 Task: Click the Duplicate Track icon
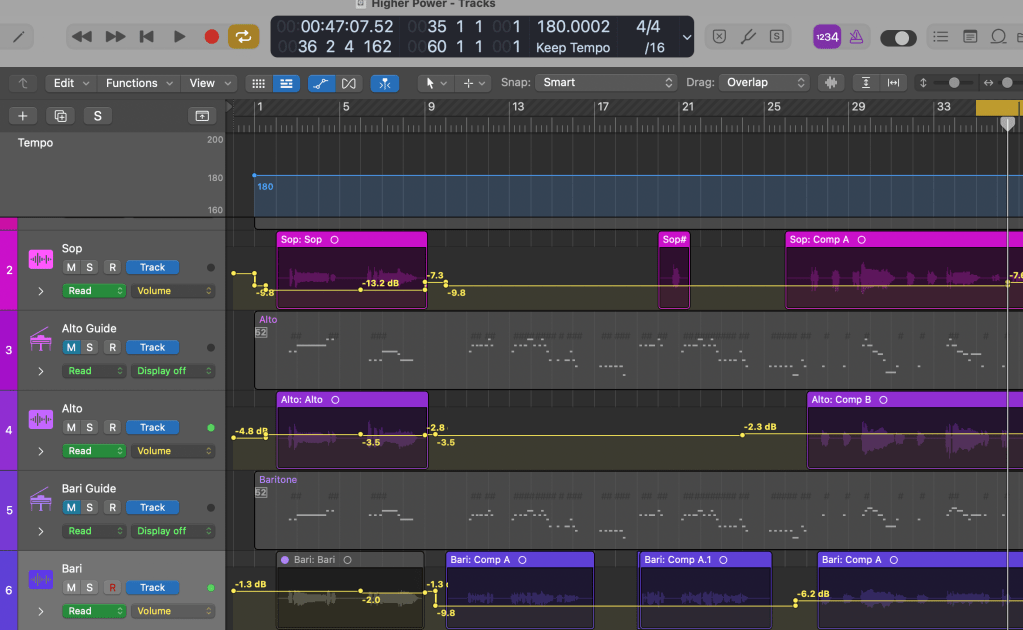pos(60,116)
